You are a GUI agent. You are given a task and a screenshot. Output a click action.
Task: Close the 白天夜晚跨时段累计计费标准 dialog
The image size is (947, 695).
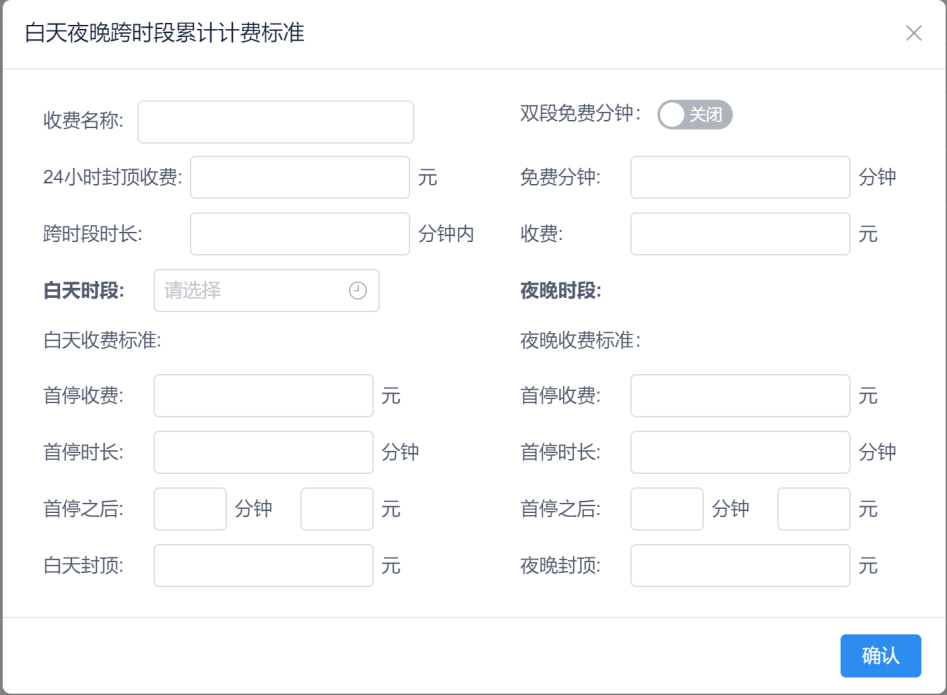914,33
